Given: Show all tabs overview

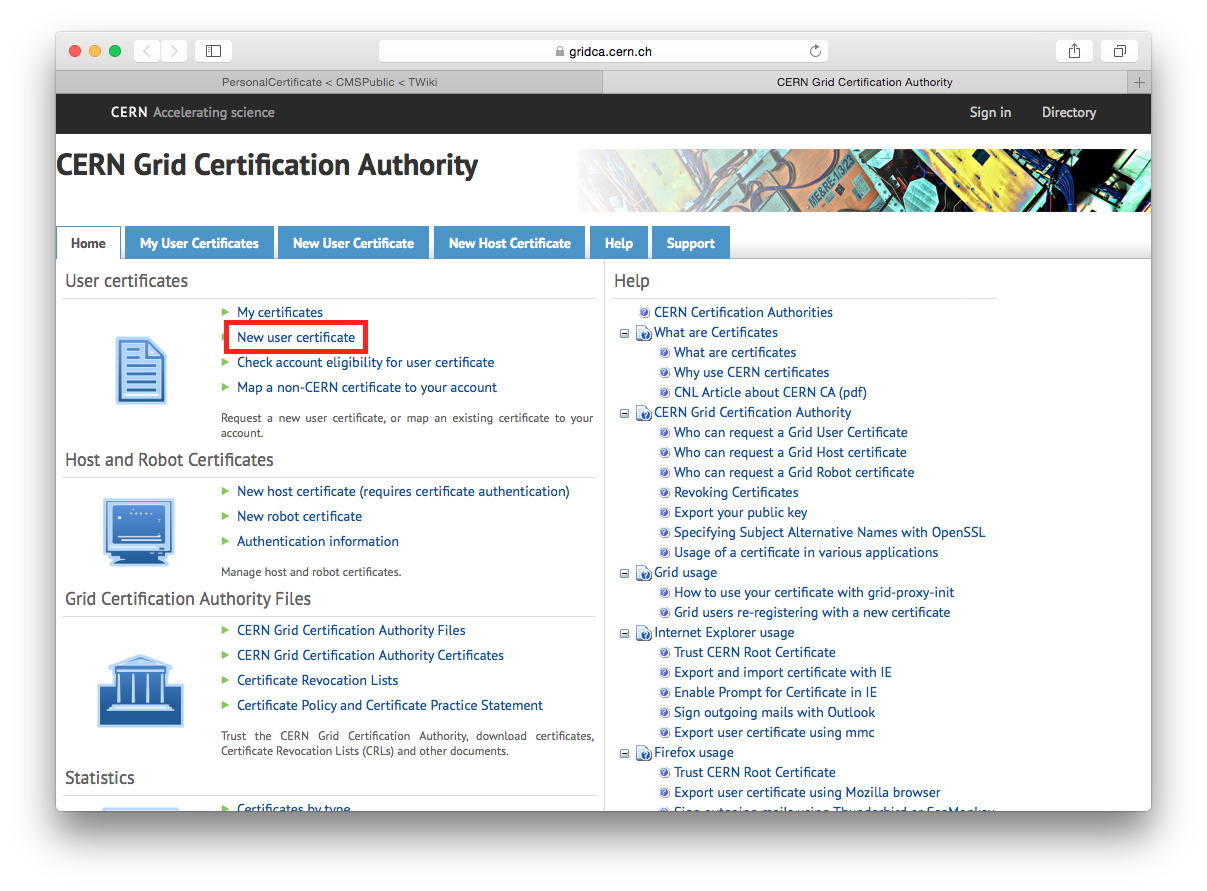Looking at the screenshot, I should pyautogui.click(x=1120, y=51).
